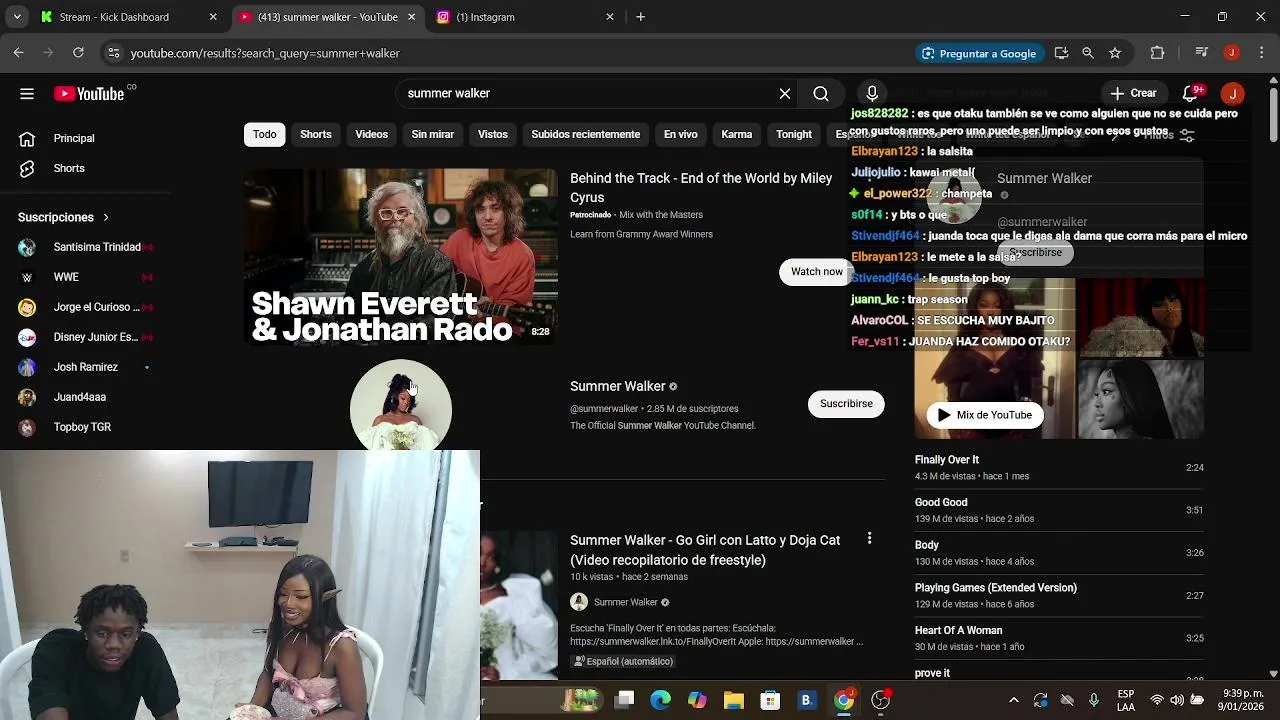
Task: Open the Chrome media controls icon
Action: click(1202, 53)
